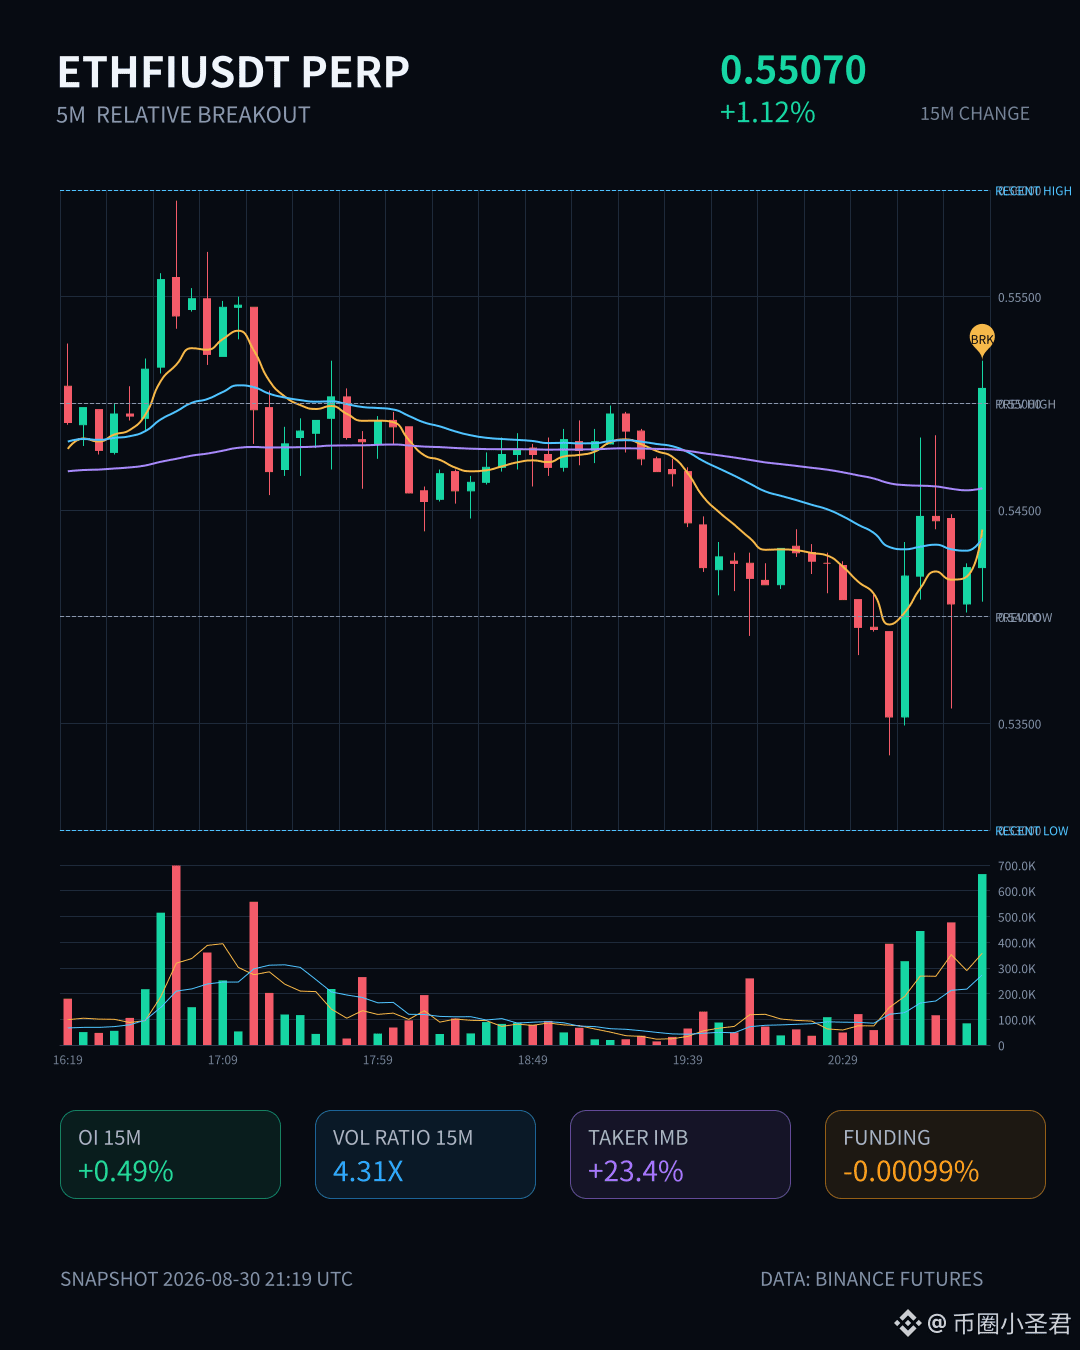The height and width of the screenshot is (1350, 1080).
Task: Click the 500.0K volume axis label
Action: 1016,918
